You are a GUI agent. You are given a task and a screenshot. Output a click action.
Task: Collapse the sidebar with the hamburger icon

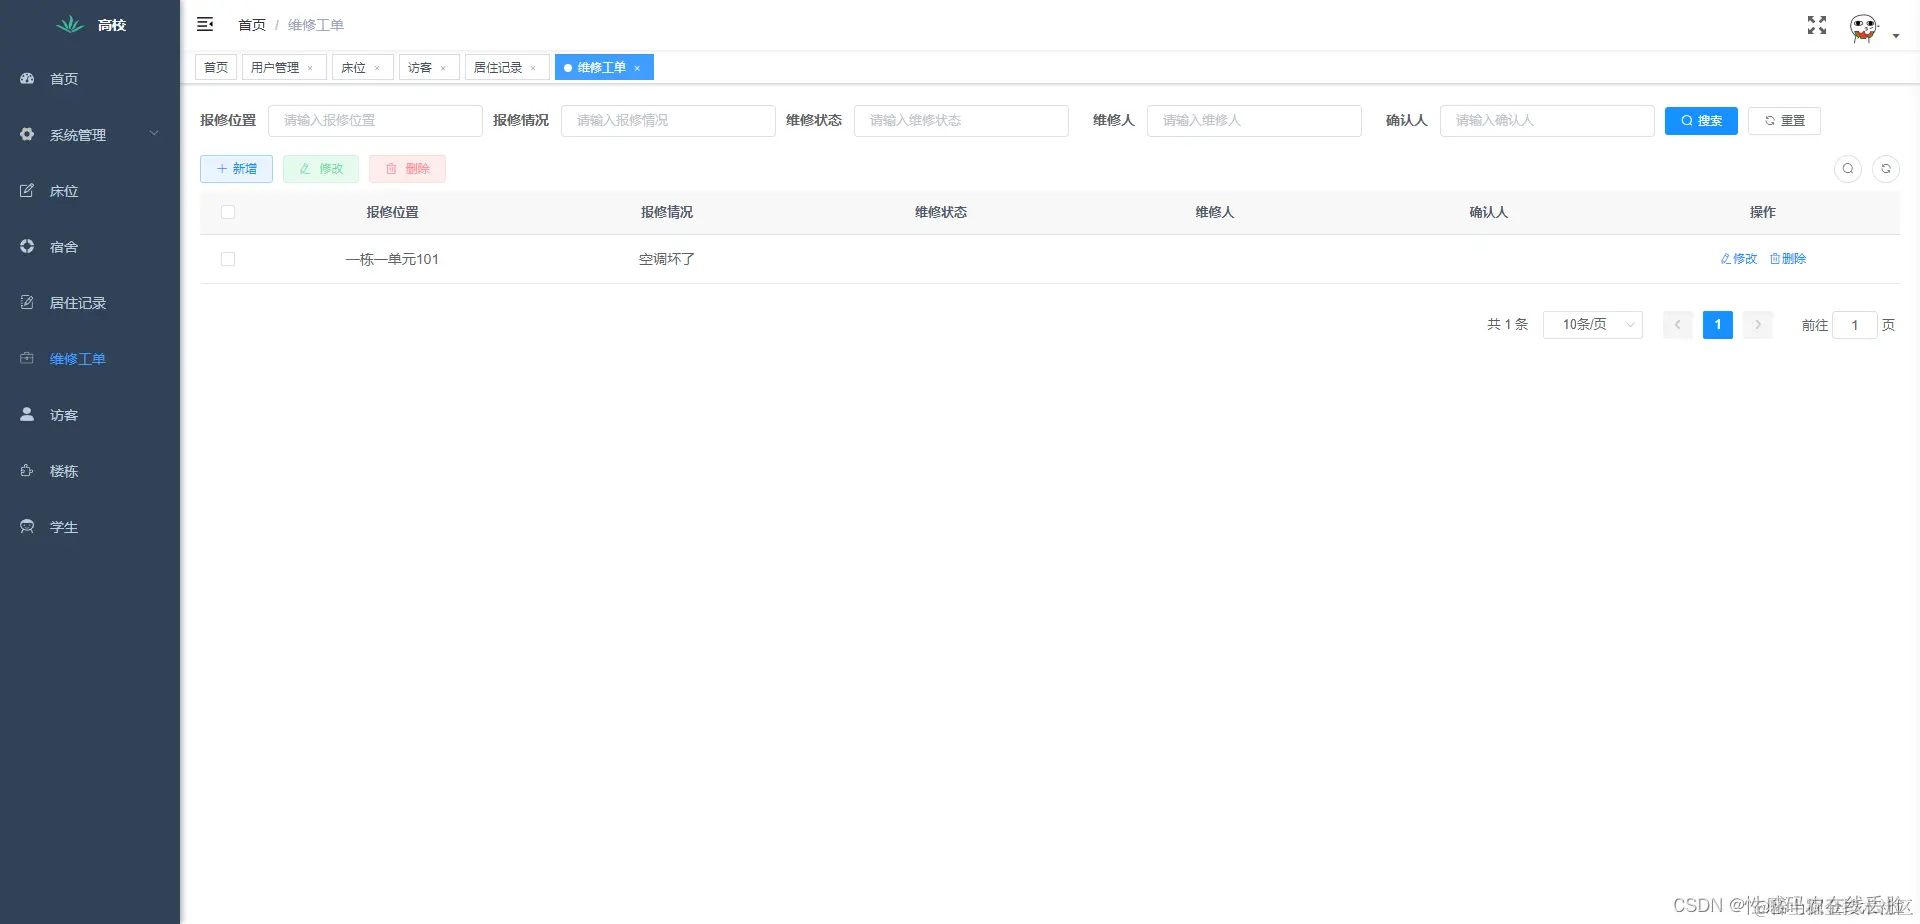205,24
